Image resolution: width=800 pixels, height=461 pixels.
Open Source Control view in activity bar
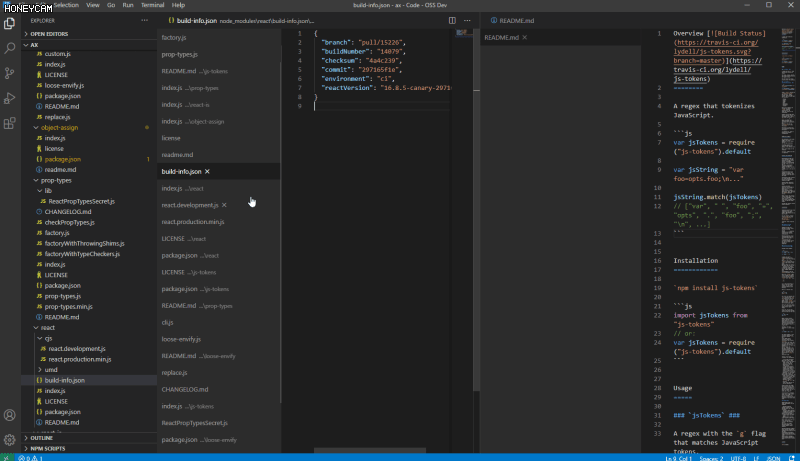tap(9, 73)
